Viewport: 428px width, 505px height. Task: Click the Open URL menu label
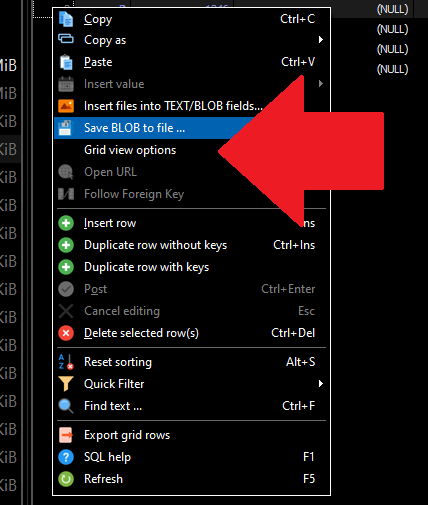[110, 172]
